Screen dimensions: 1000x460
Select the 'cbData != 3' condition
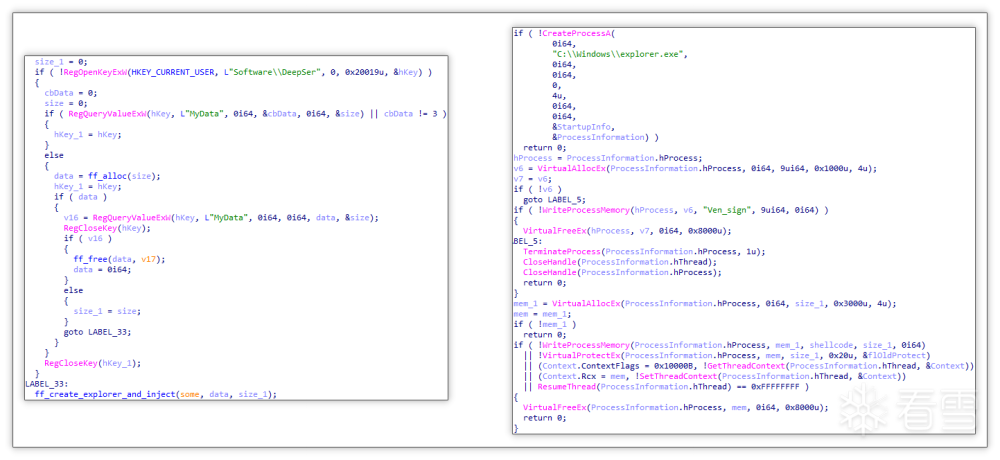point(412,114)
